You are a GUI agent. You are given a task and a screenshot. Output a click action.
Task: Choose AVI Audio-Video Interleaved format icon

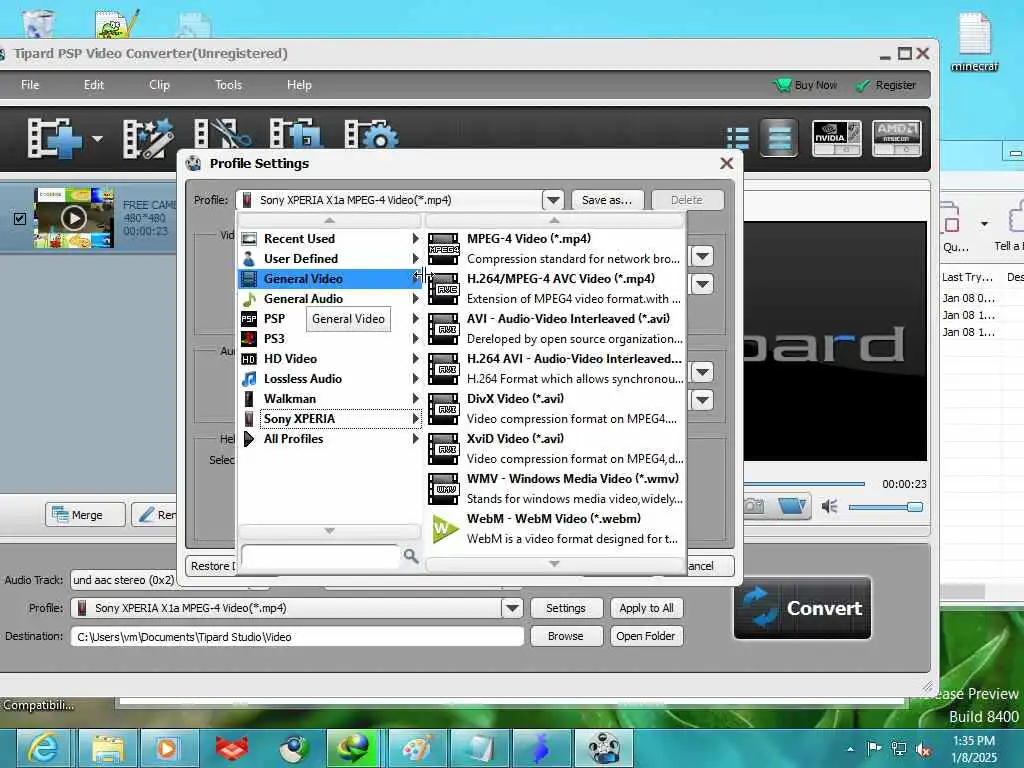coord(443,329)
